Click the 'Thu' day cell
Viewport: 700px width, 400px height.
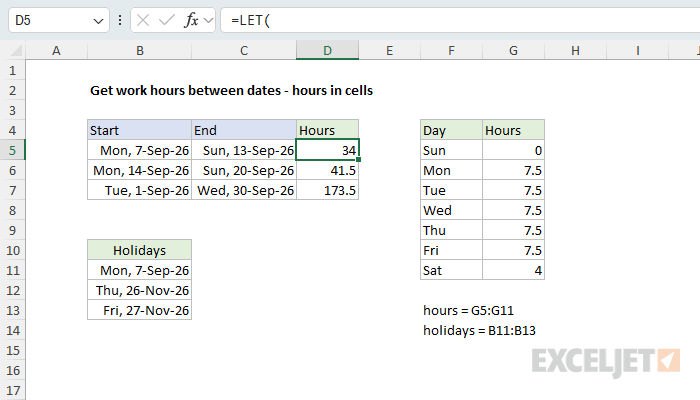[451, 230]
